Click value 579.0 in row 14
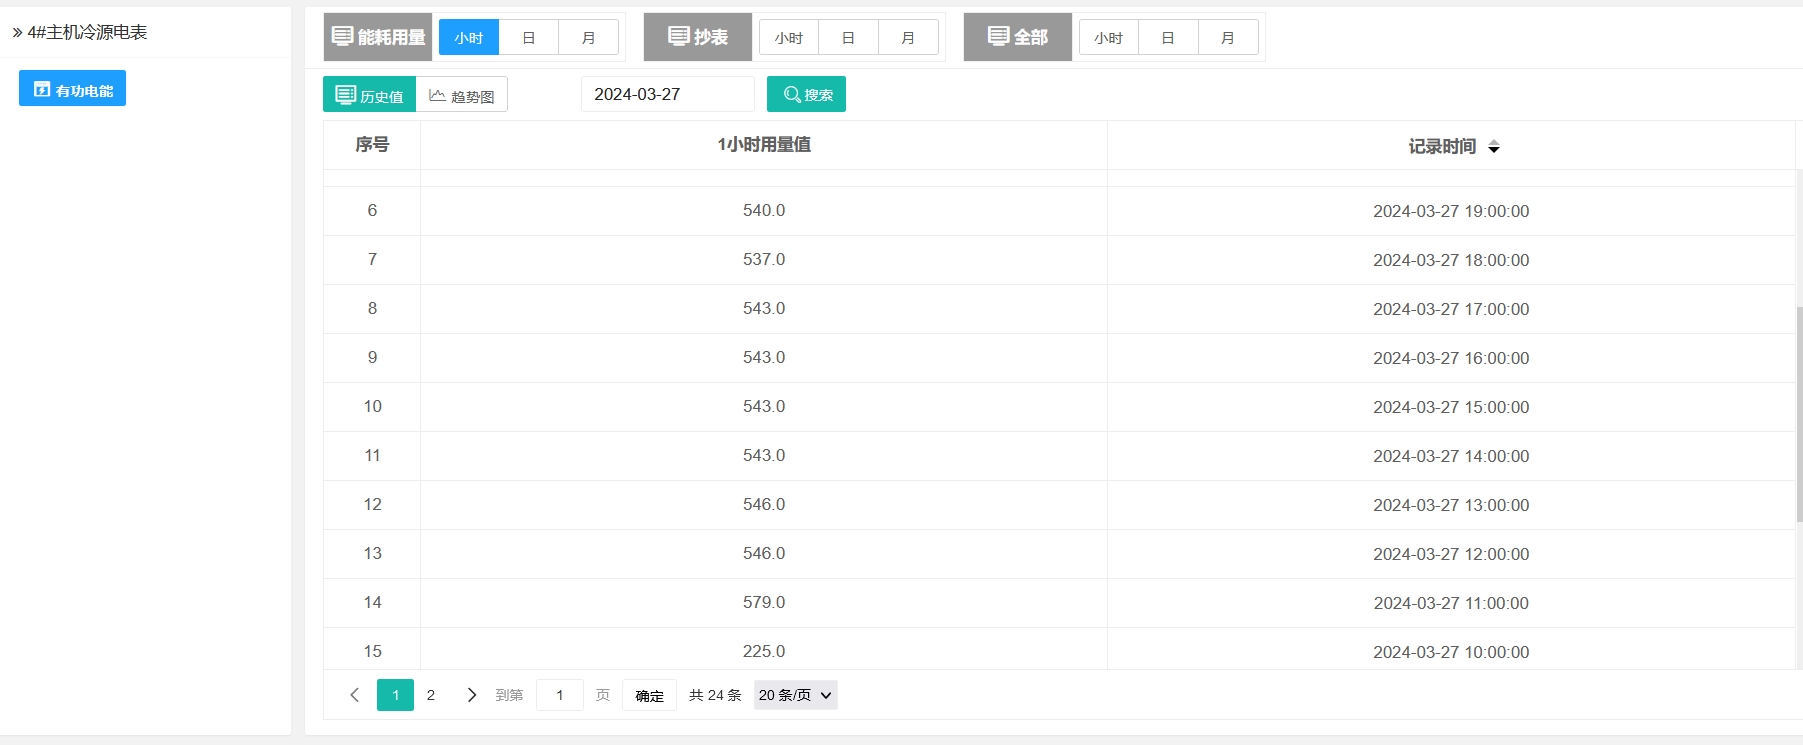This screenshot has height=745, width=1803. (764, 603)
